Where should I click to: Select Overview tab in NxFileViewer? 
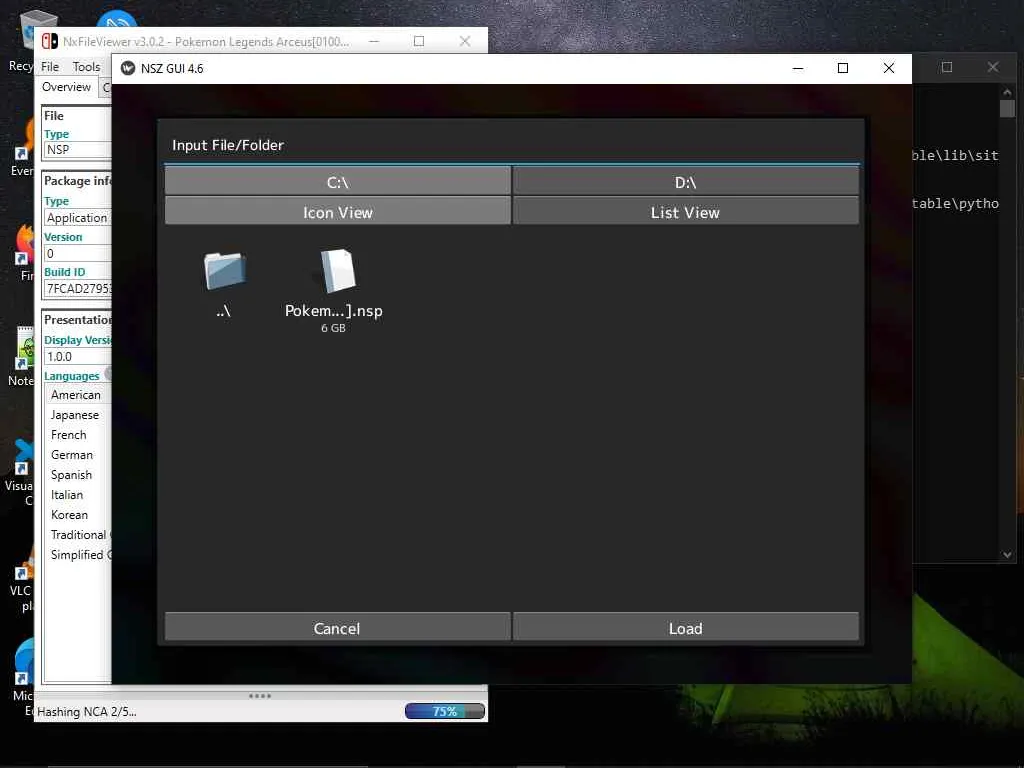click(66, 87)
